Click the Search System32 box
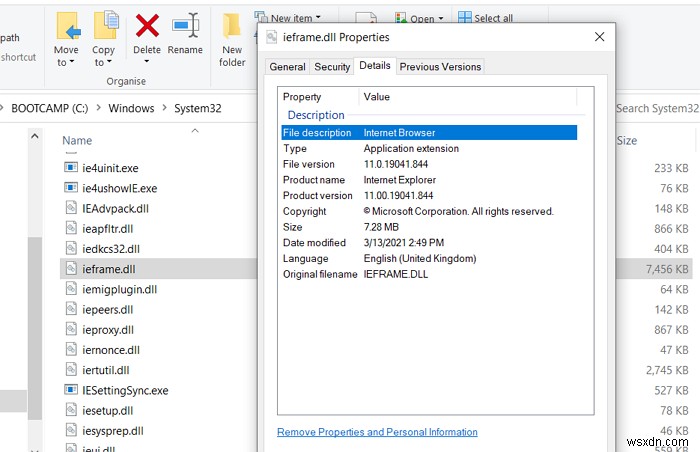Viewport: 700px width, 452px height. click(656, 108)
